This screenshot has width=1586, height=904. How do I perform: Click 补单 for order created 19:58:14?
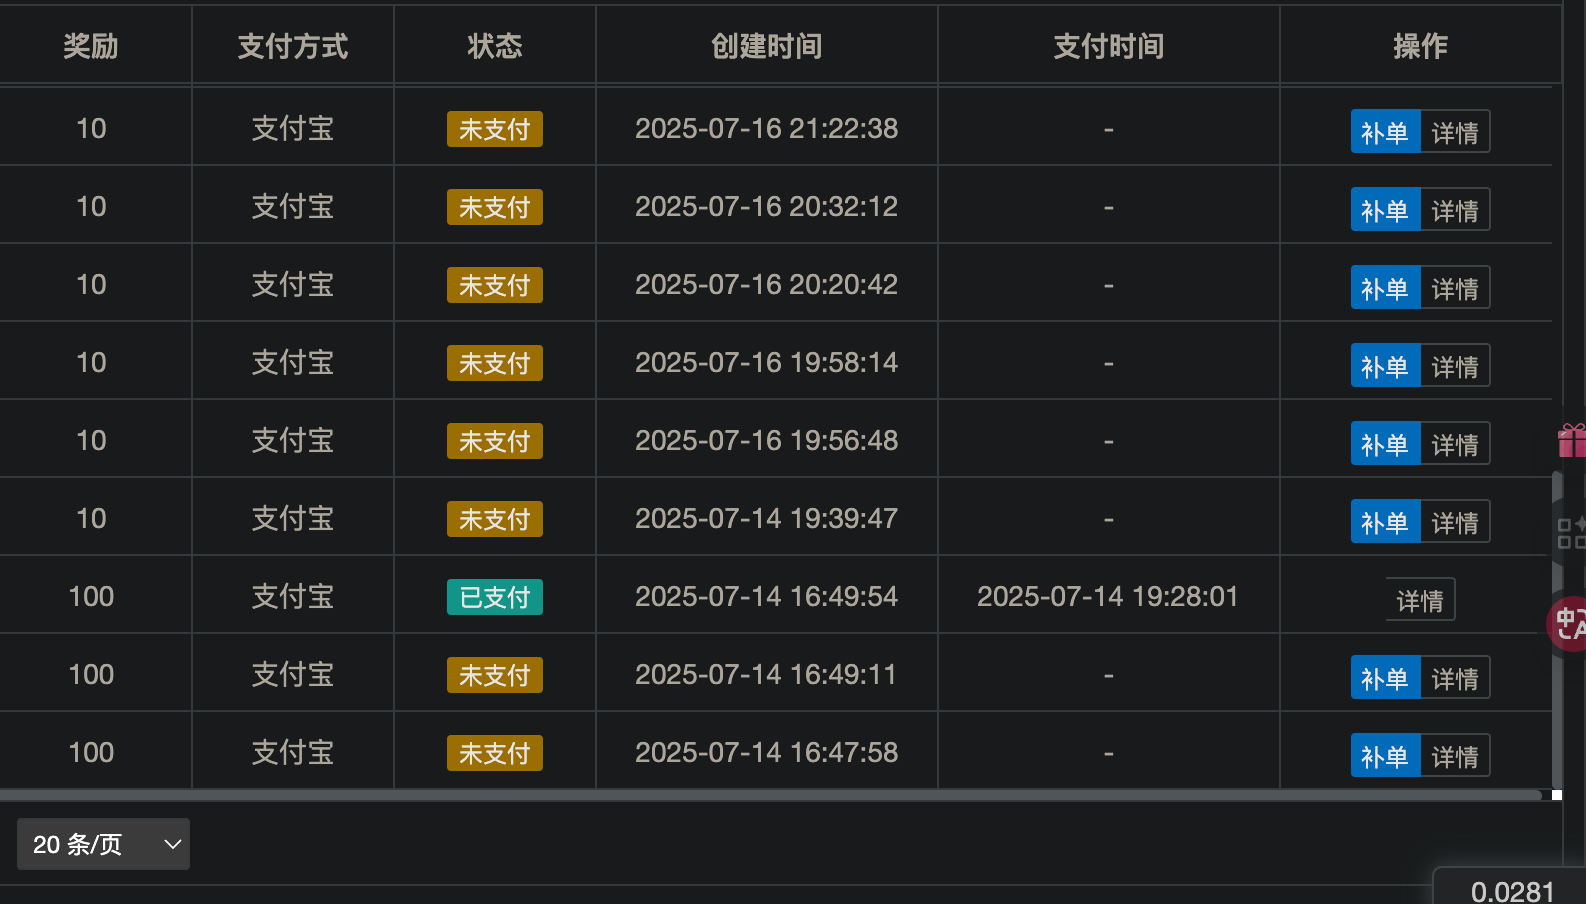(x=1385, y=366)
